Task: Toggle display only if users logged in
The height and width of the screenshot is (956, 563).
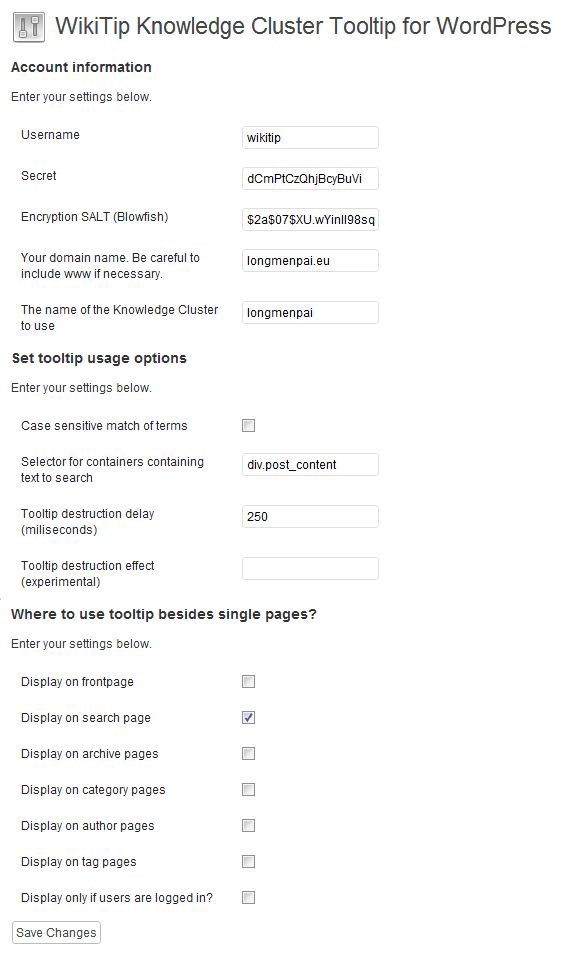Action: click(248, 897)
